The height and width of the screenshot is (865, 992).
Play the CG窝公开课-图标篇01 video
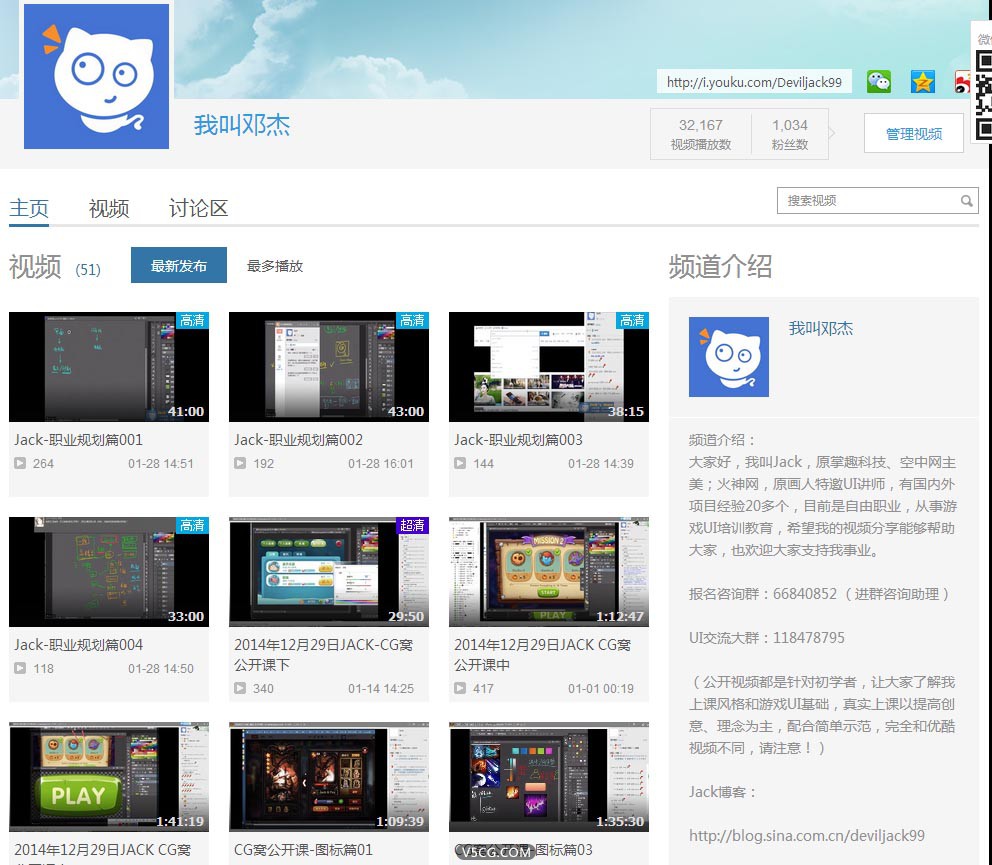tap(328, 776)
